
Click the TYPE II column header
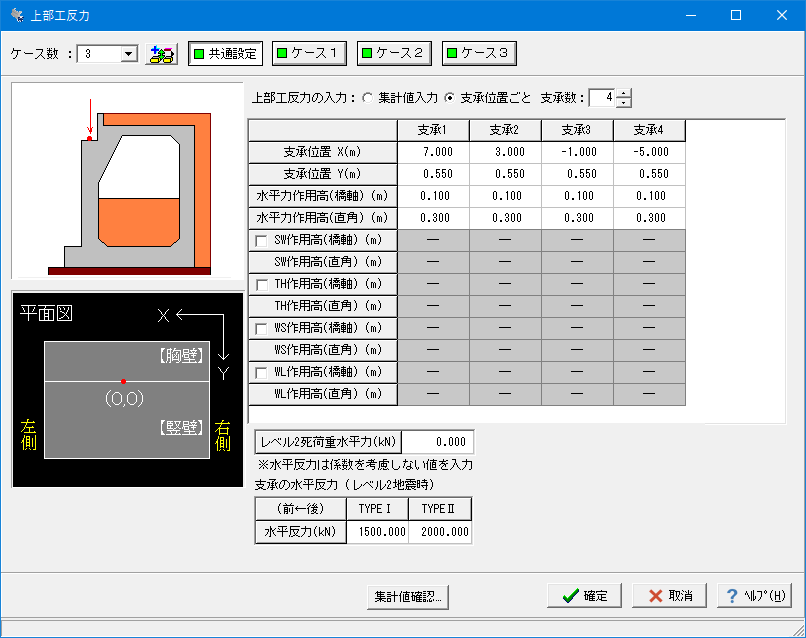coord(440,509)
